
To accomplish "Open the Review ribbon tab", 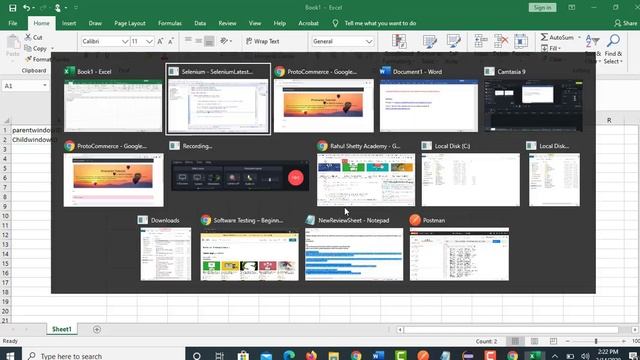I will point(227,23).
